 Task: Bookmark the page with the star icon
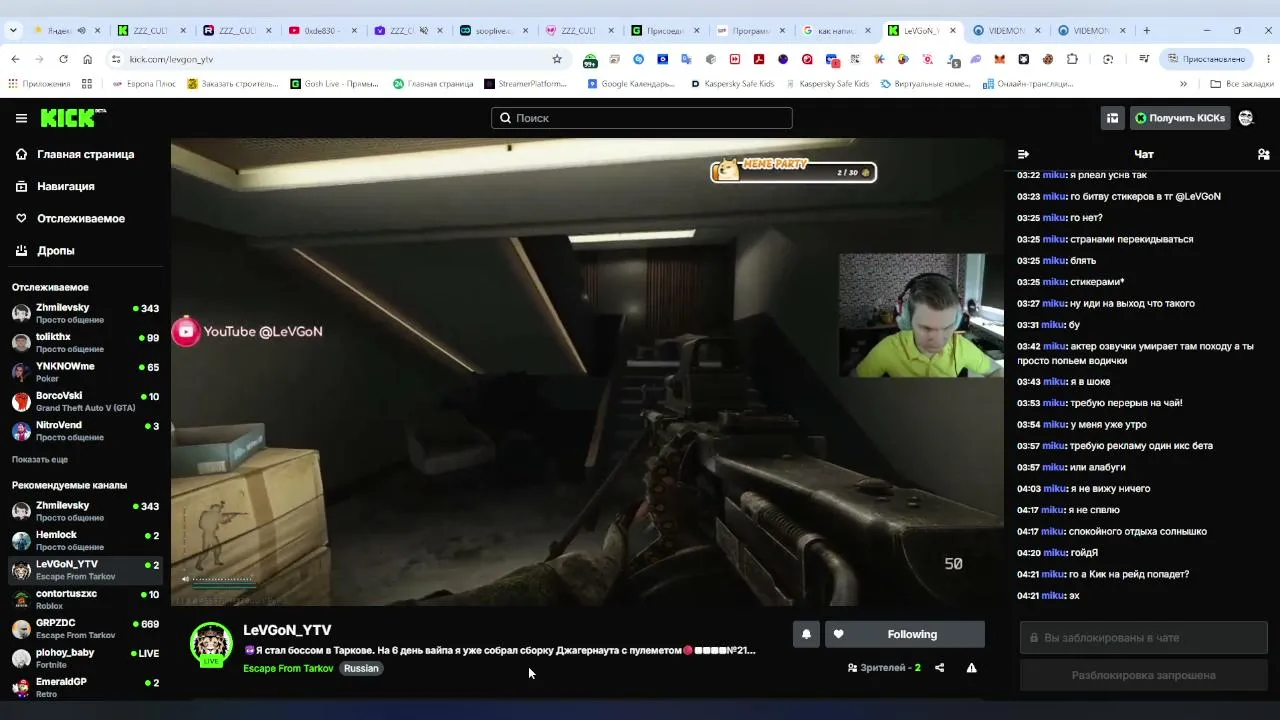(557, 59)
